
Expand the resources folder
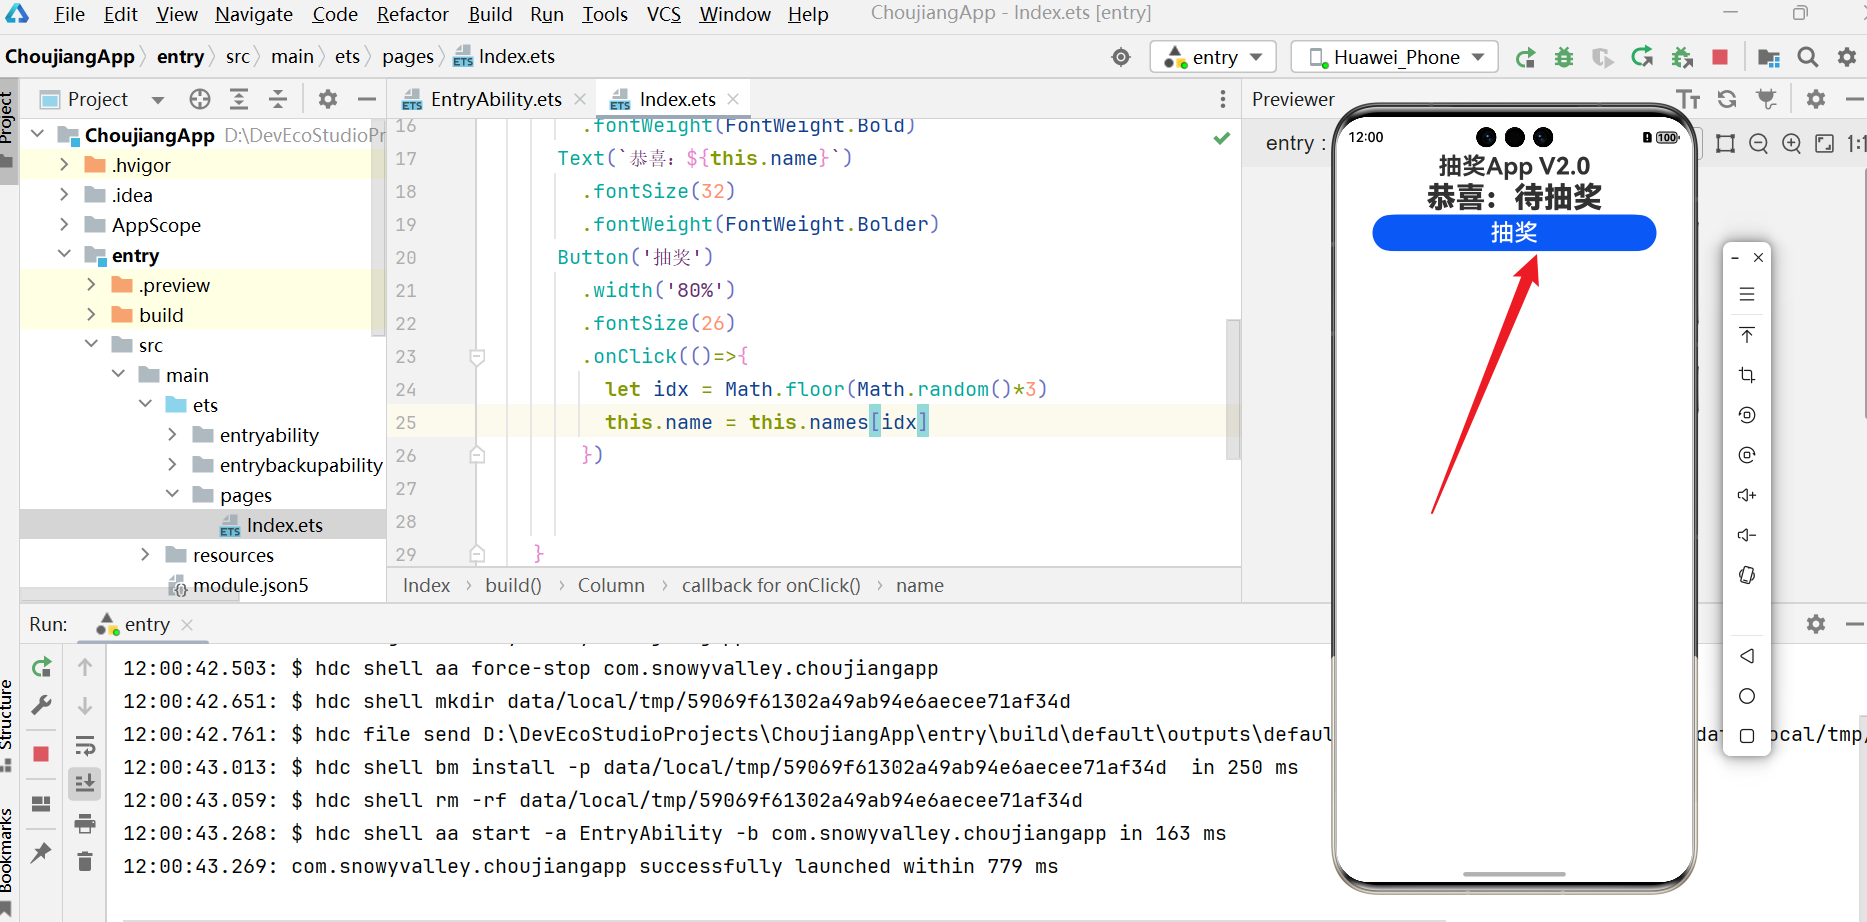pos(145,555)
